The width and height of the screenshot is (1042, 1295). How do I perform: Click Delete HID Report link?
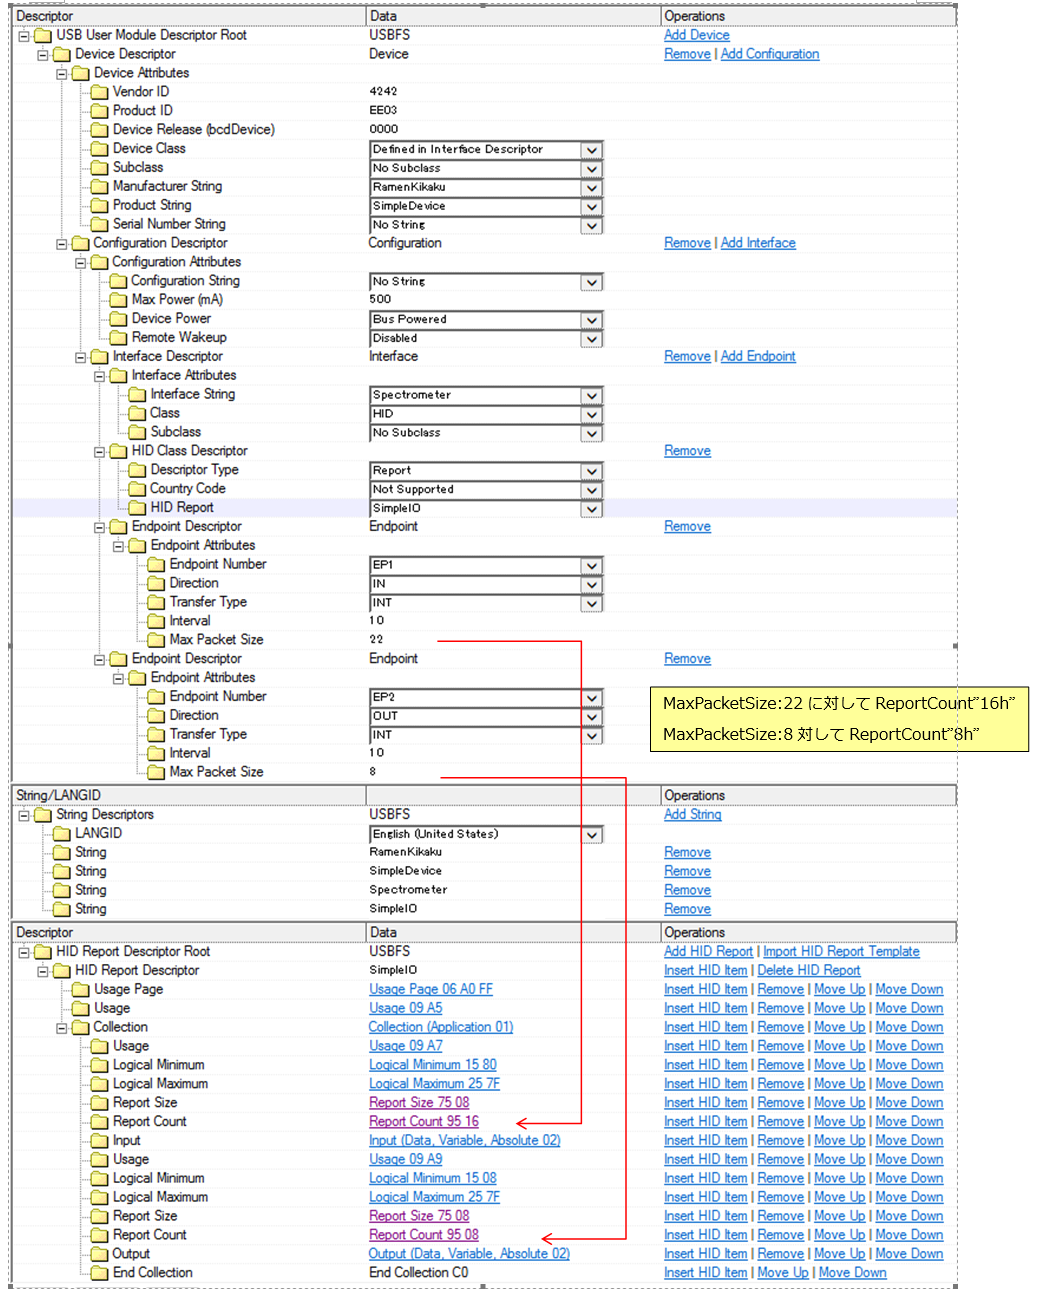tap(808, 971)
